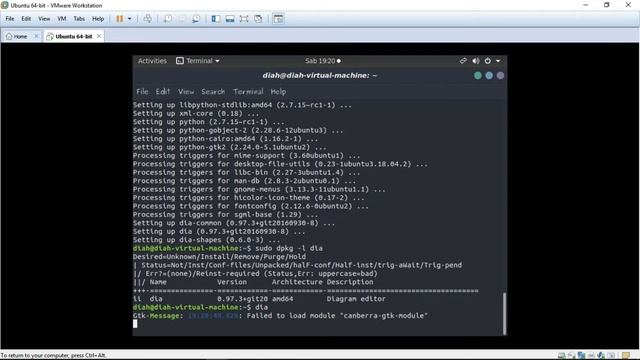
Task: Click the console view icon in toolbar
Action: [278, 19]
